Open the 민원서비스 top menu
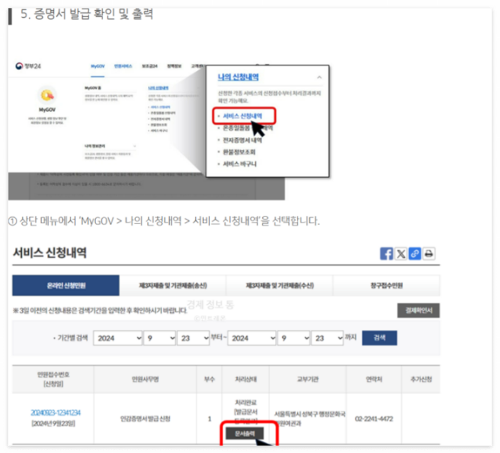The width and height of the screenshot is (500, 453). click(x=123, y=66)
